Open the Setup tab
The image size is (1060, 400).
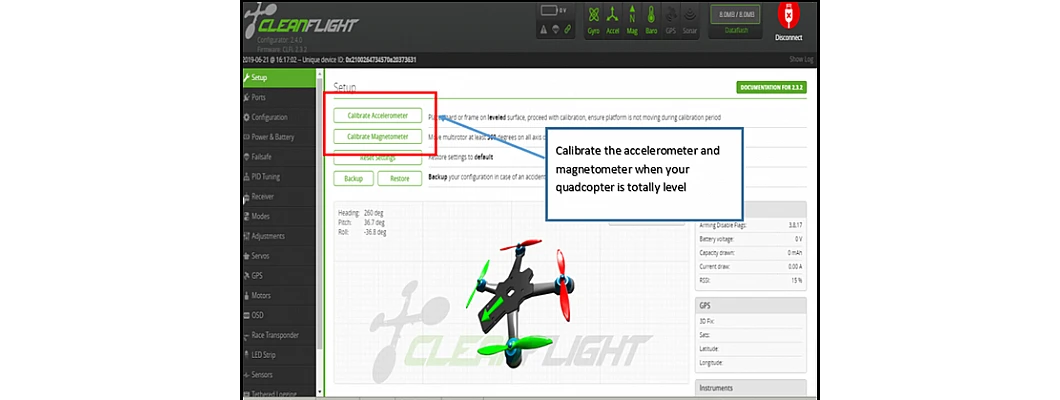[x=279, y=78]
